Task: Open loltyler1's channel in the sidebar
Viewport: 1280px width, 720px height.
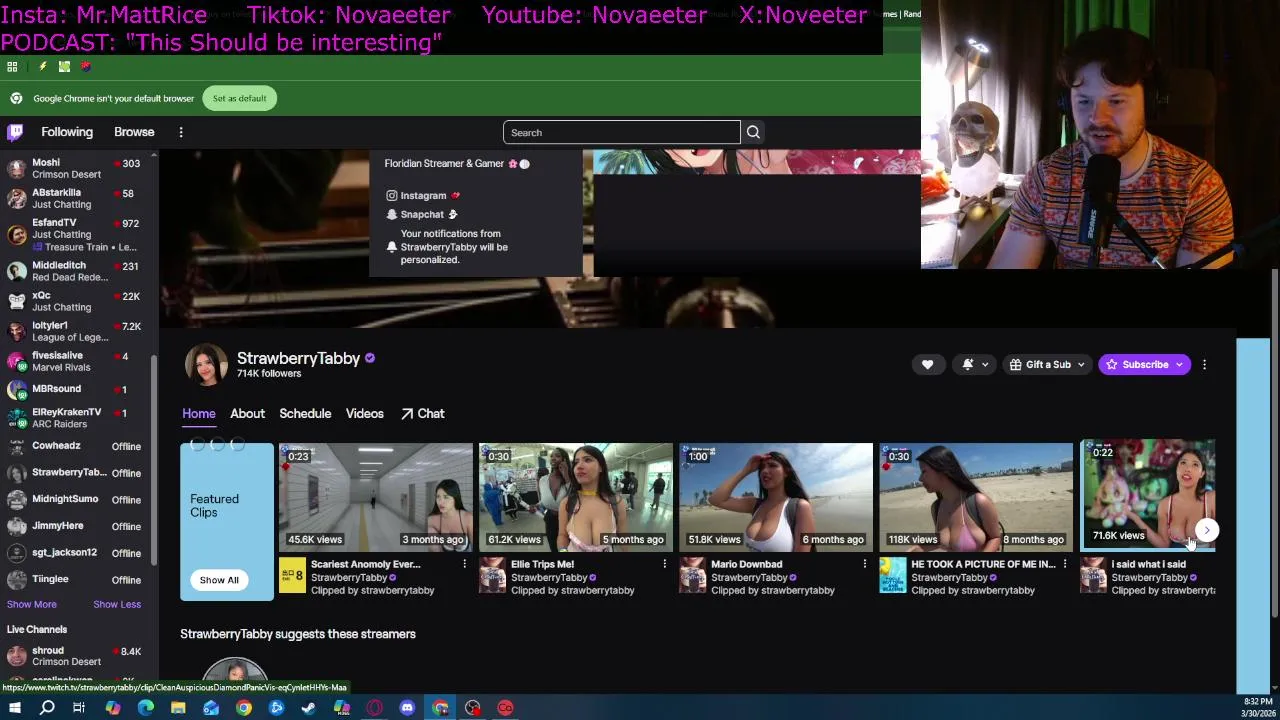Action: click(78, 331)
